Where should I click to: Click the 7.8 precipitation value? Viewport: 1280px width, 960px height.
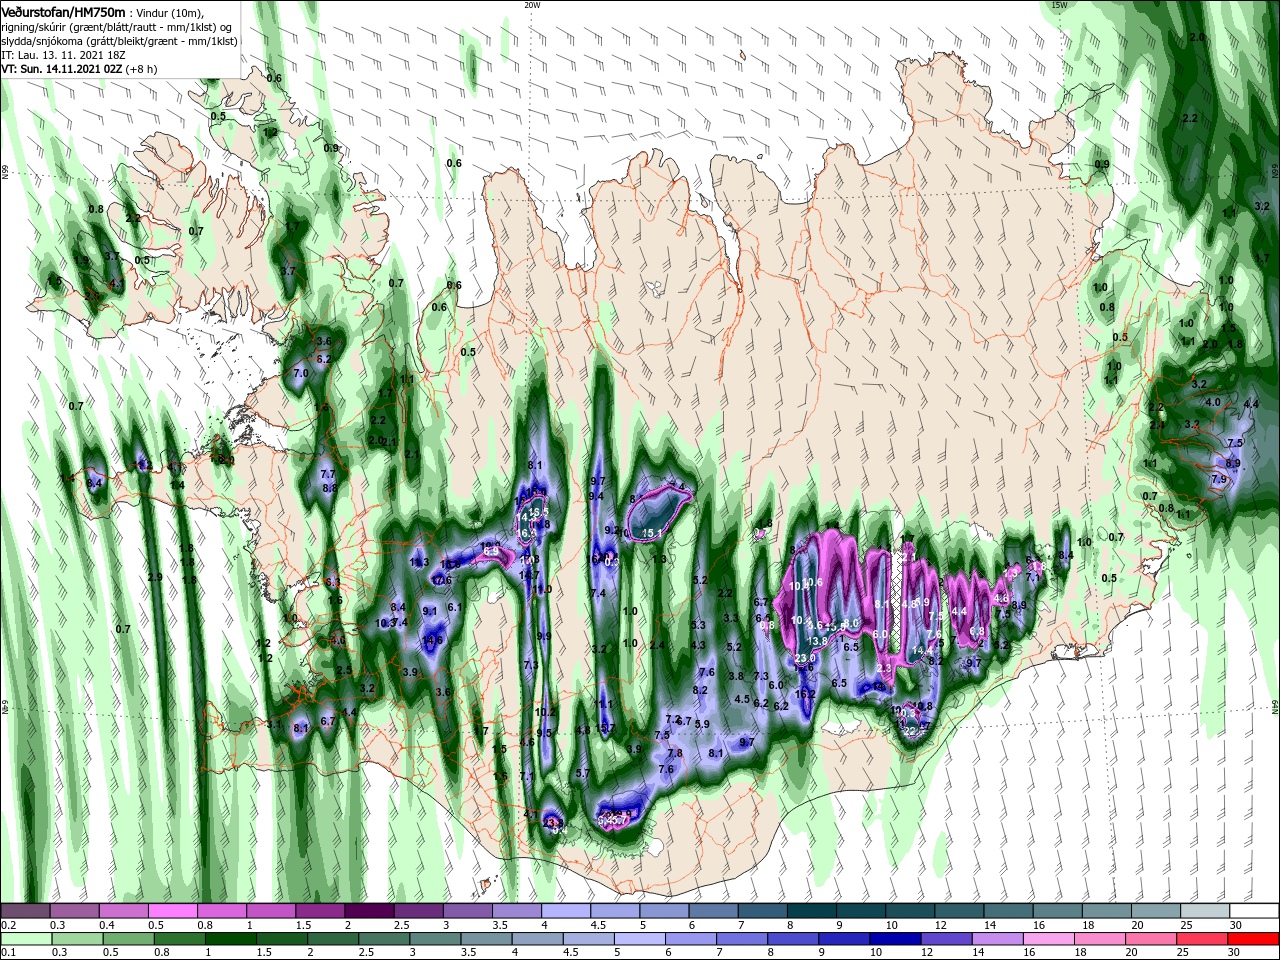675,753
